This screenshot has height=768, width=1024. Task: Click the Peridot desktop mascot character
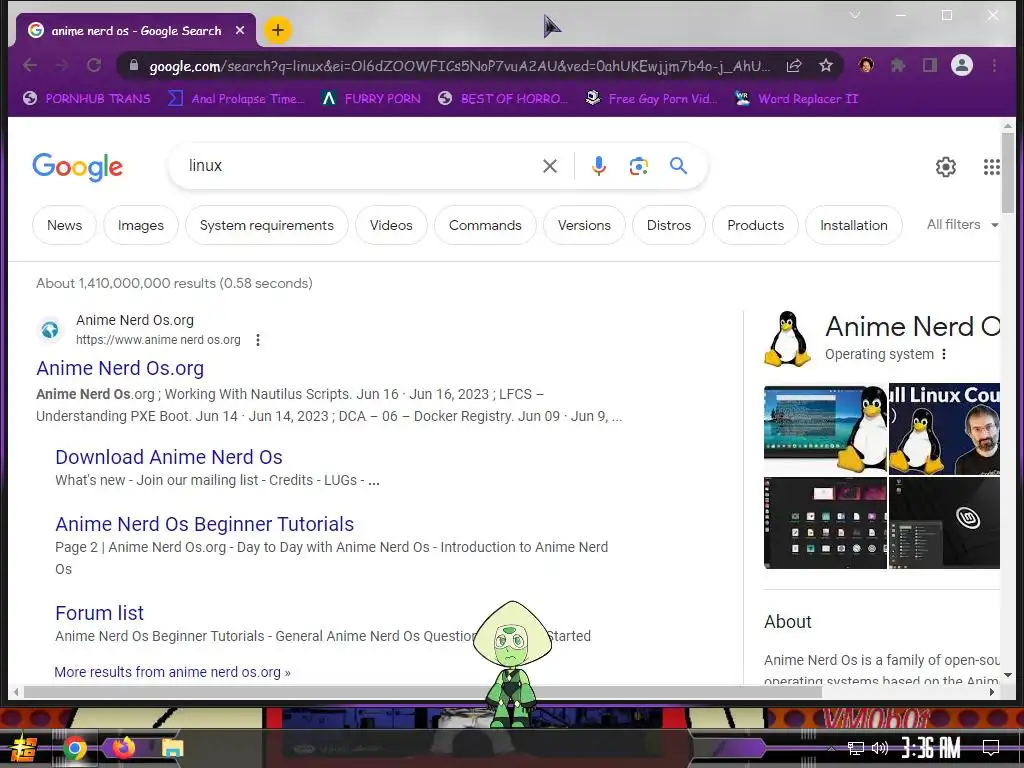pyautogui.click(x=513, y=665)
